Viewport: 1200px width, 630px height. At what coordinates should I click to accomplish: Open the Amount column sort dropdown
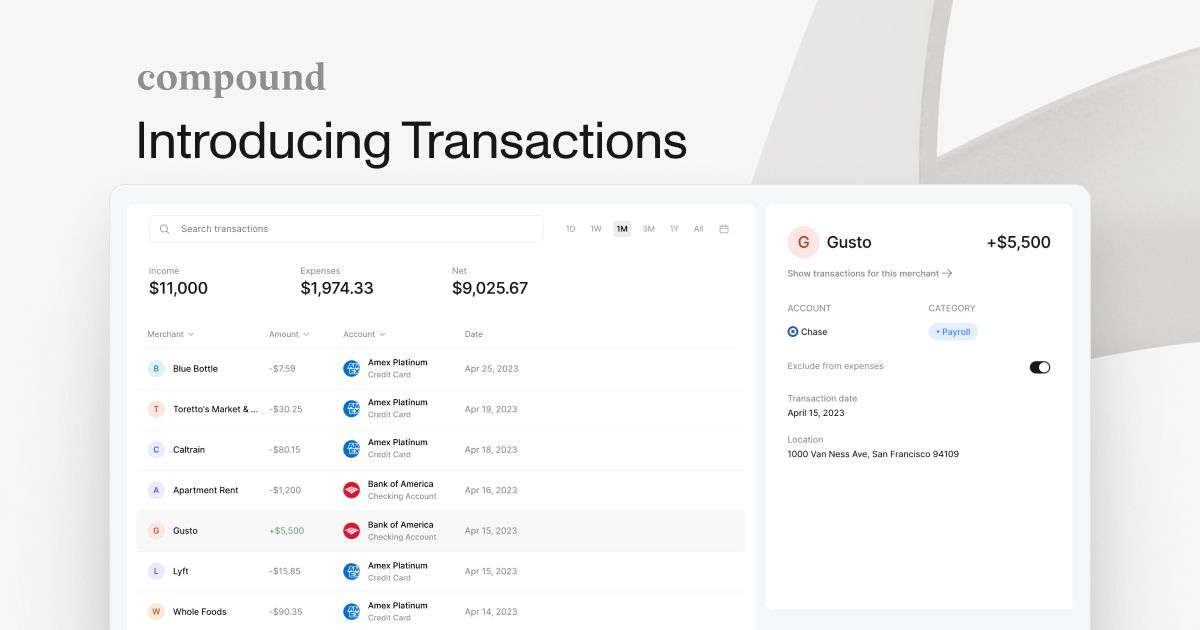pyautogui.click(x=288, y=334)
